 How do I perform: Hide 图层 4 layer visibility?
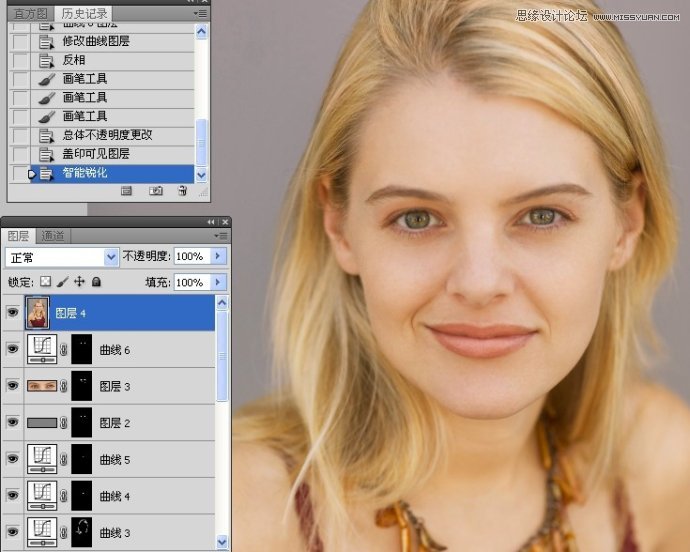[13, 313]
